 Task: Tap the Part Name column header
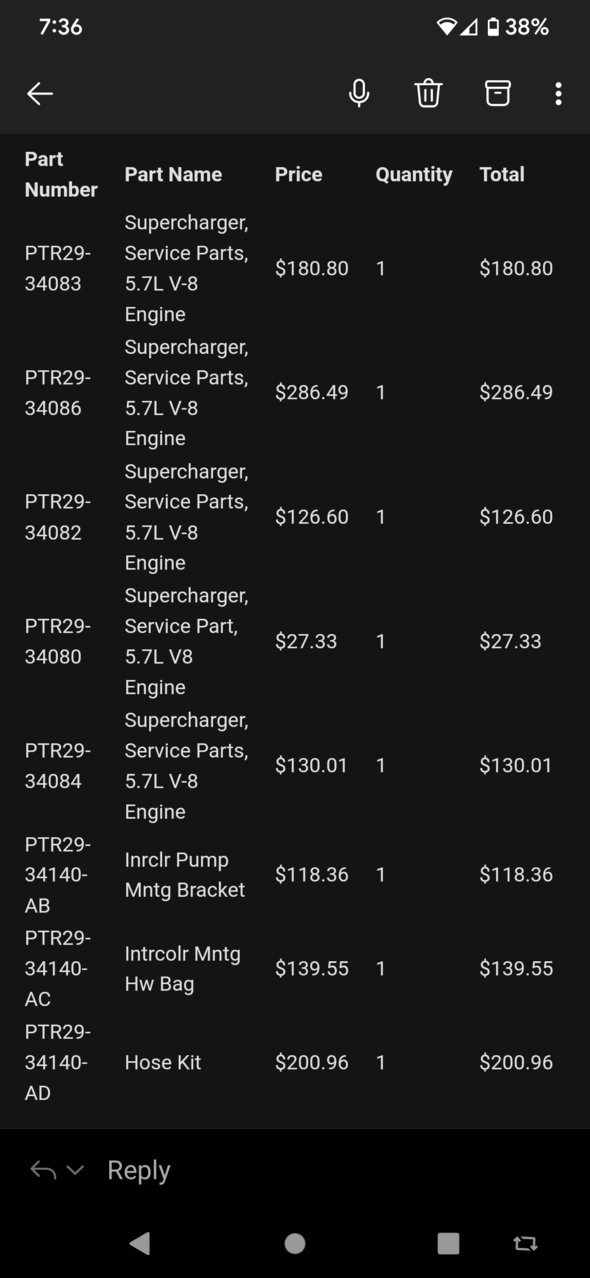coord(173,174)
